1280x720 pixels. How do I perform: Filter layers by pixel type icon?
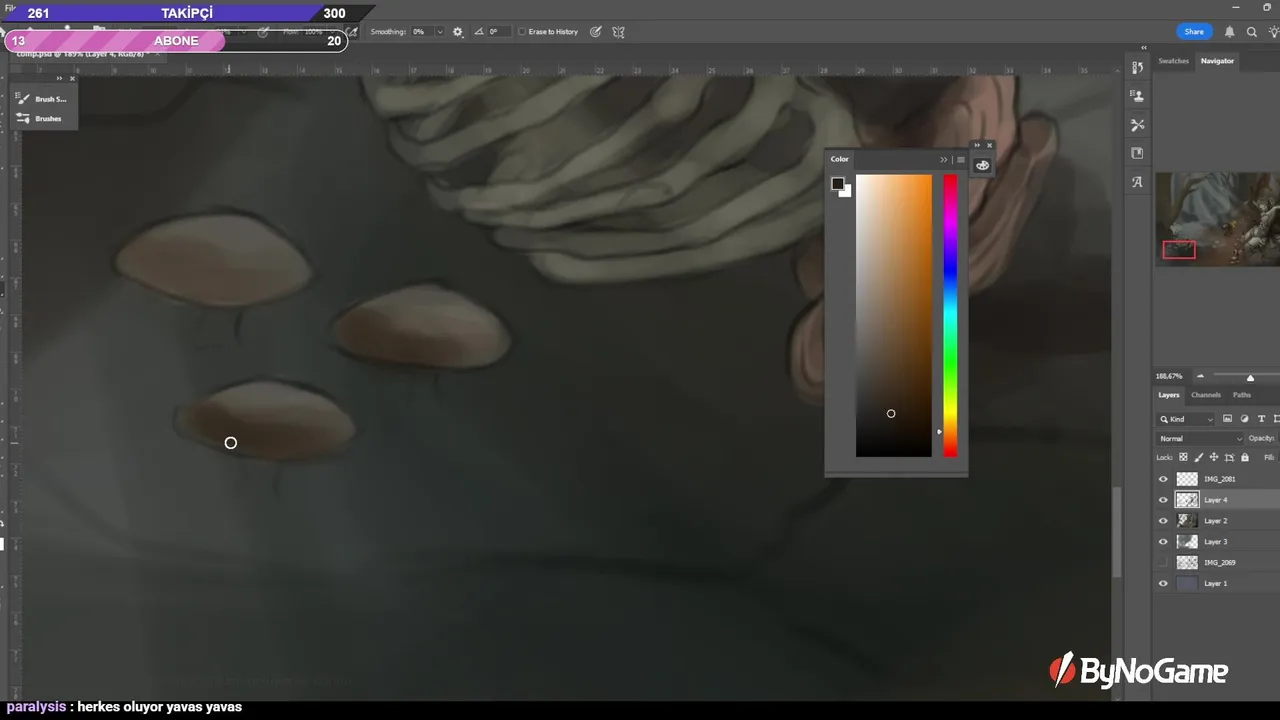point(1227,419)
